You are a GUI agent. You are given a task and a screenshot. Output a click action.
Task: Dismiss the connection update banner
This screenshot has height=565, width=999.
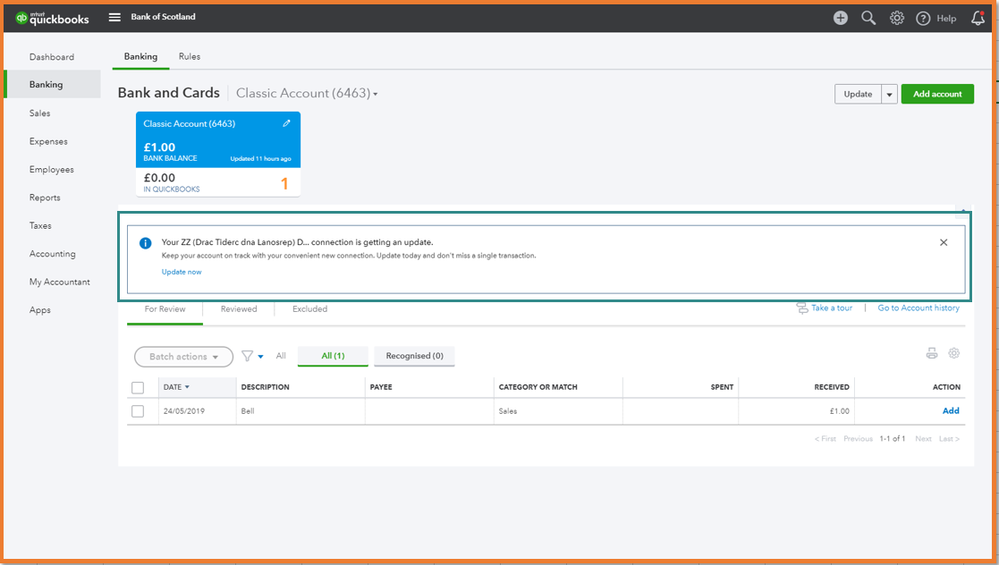click(944, 242)
